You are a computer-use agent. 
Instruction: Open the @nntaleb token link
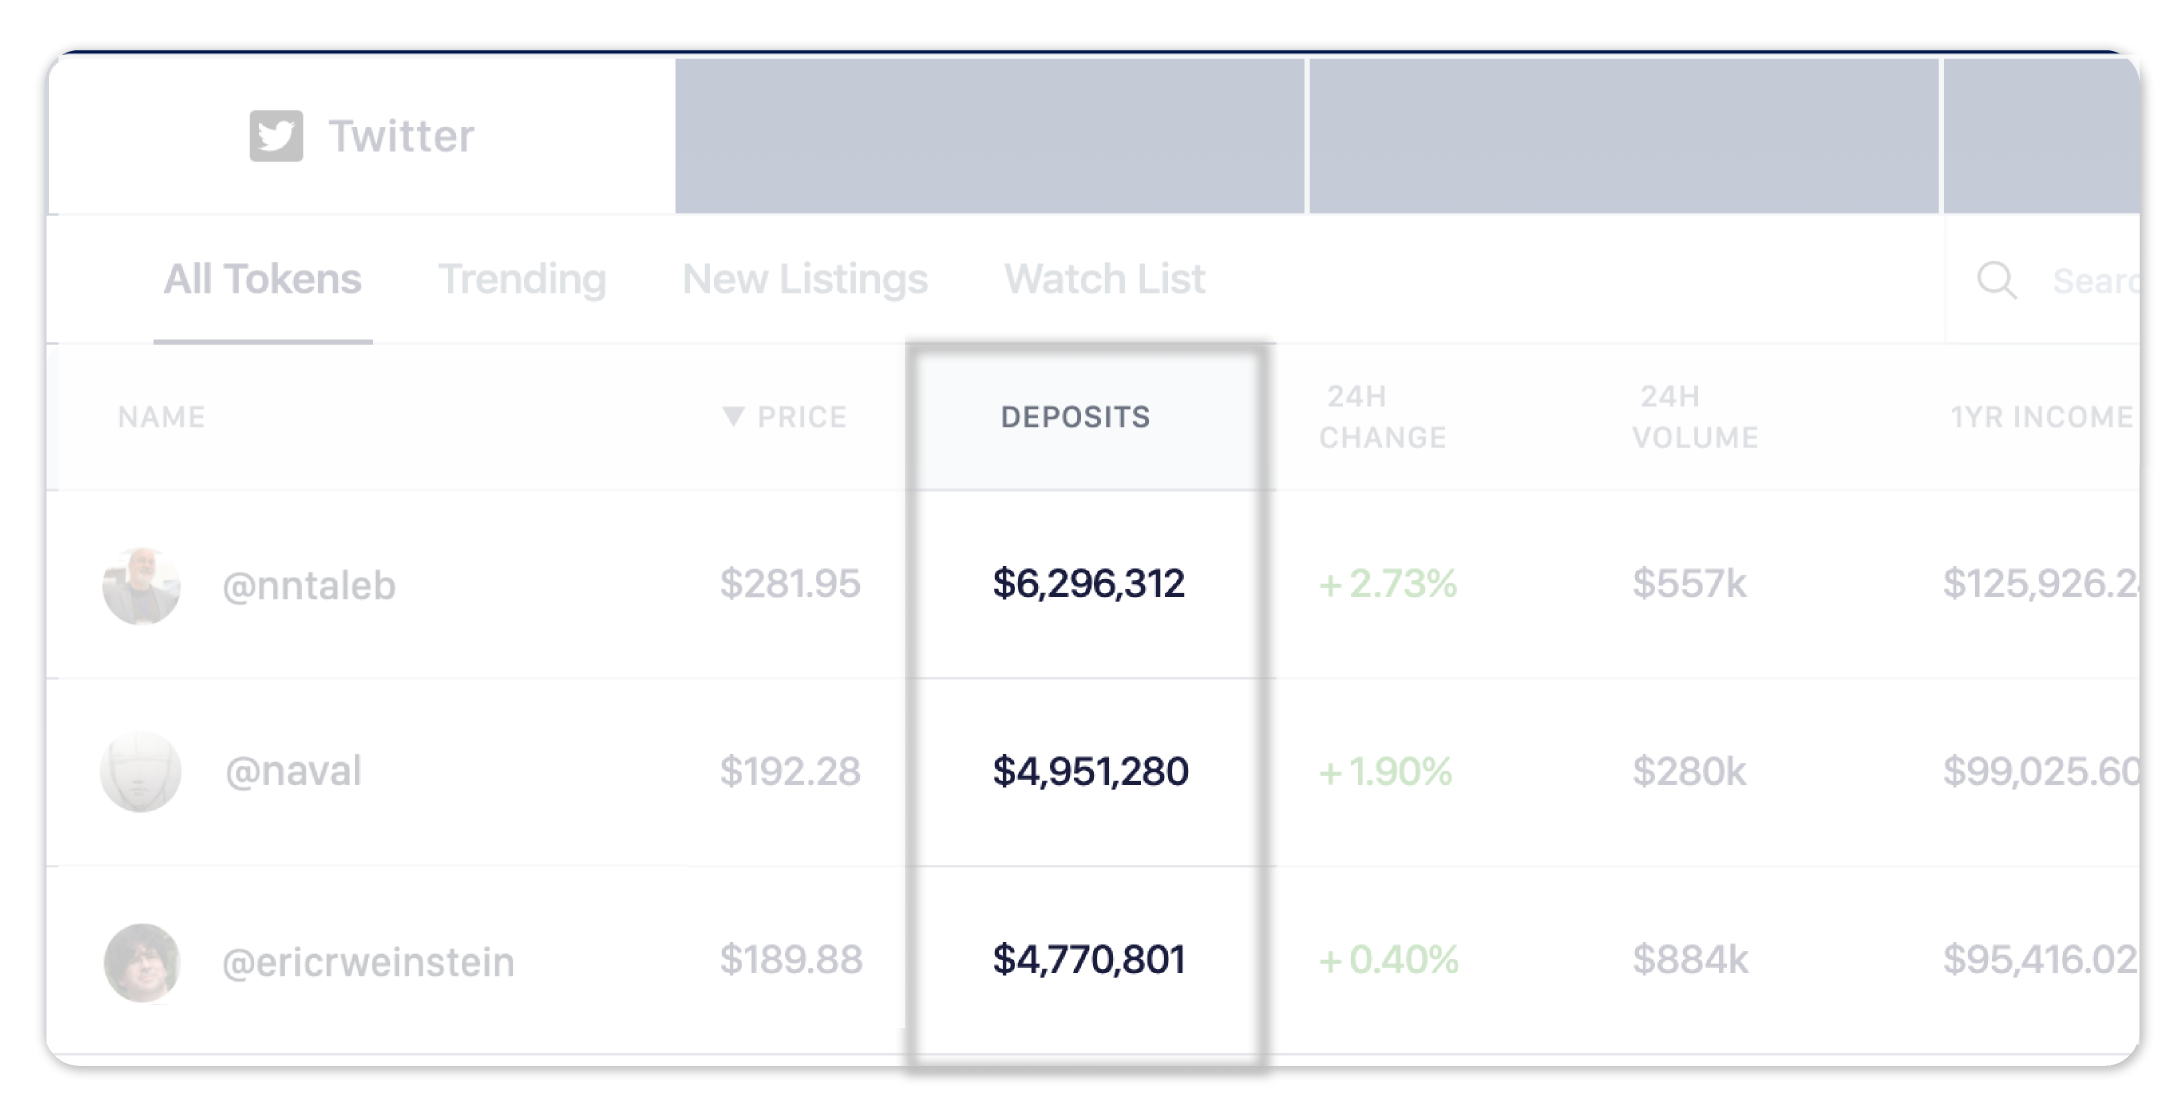(308, 585)
